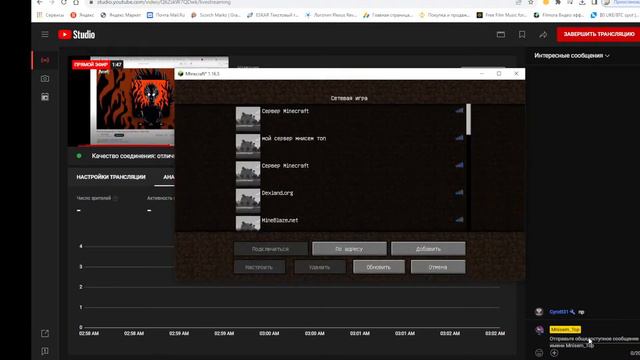This screenshot has height=360, width=640.
Task: Click the wrench moderator badge in chat
Action: (x=572, y=312)
